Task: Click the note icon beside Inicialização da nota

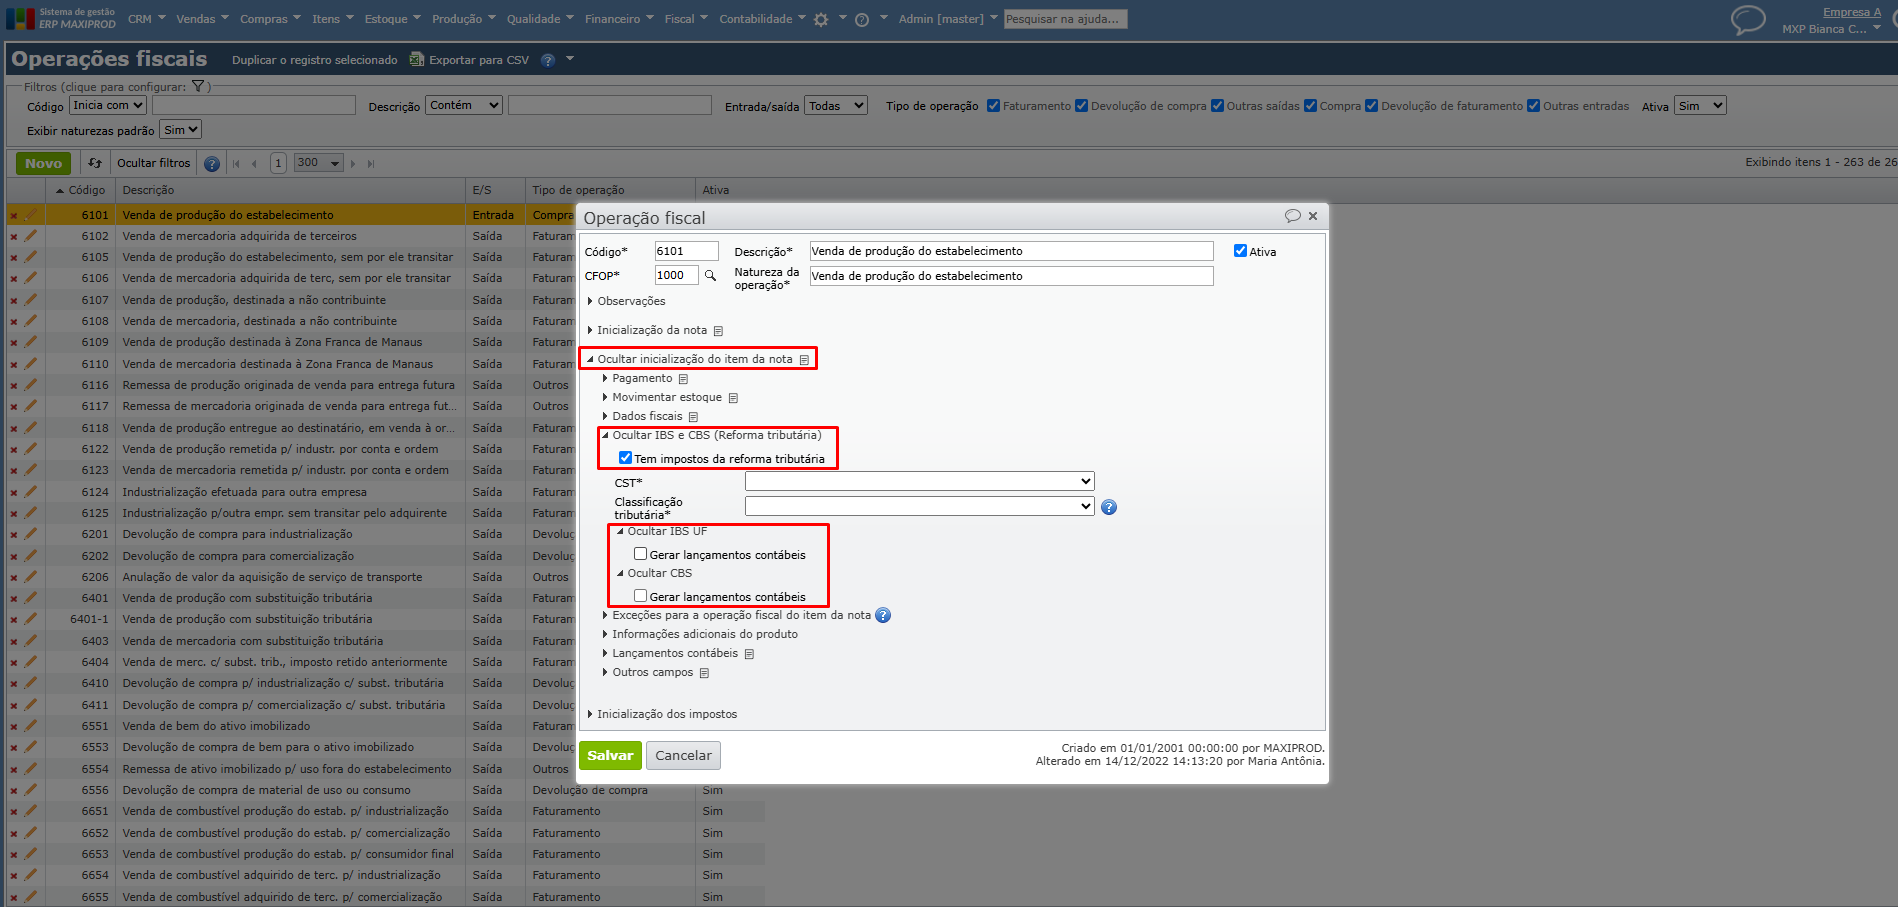Action: pos(718,331)
